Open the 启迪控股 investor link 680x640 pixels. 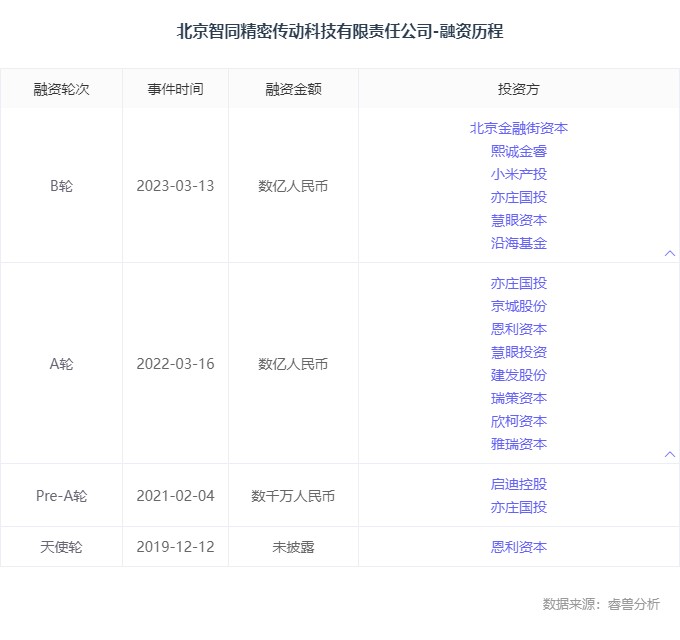(x=518, y=484)
